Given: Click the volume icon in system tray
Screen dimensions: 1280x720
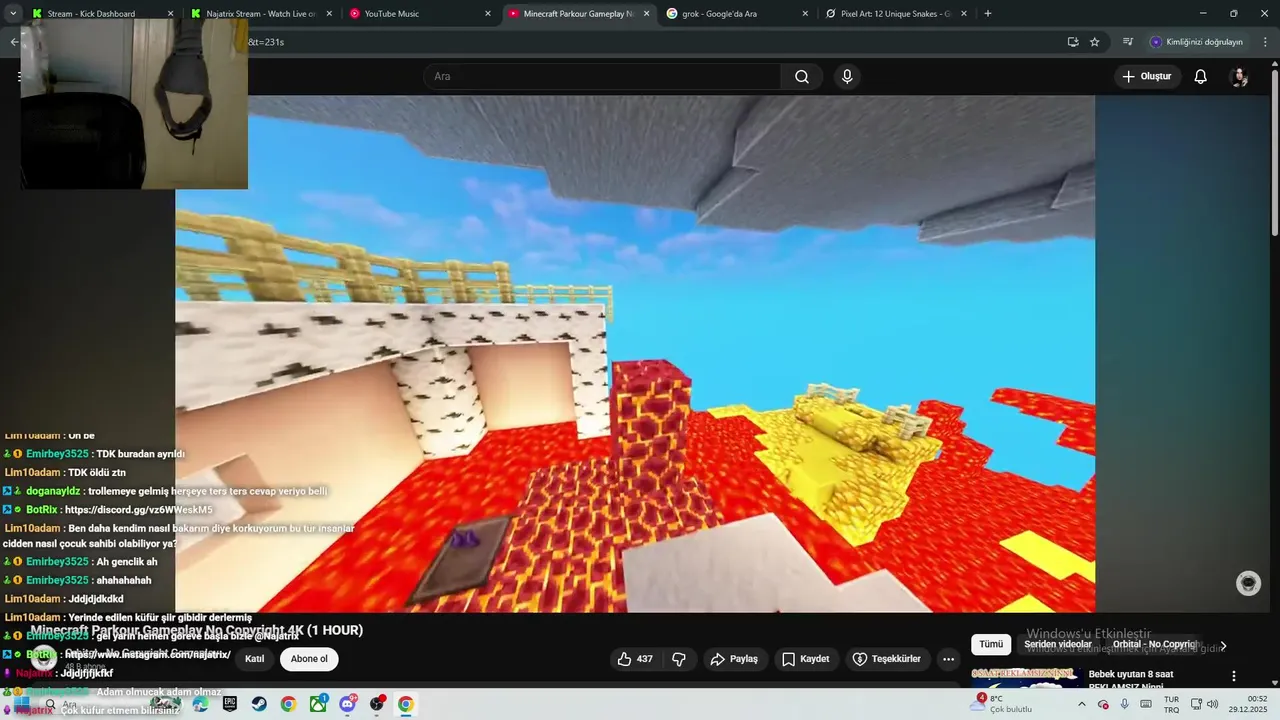Looking at the screenshot, I should (x=1213, y=704).
